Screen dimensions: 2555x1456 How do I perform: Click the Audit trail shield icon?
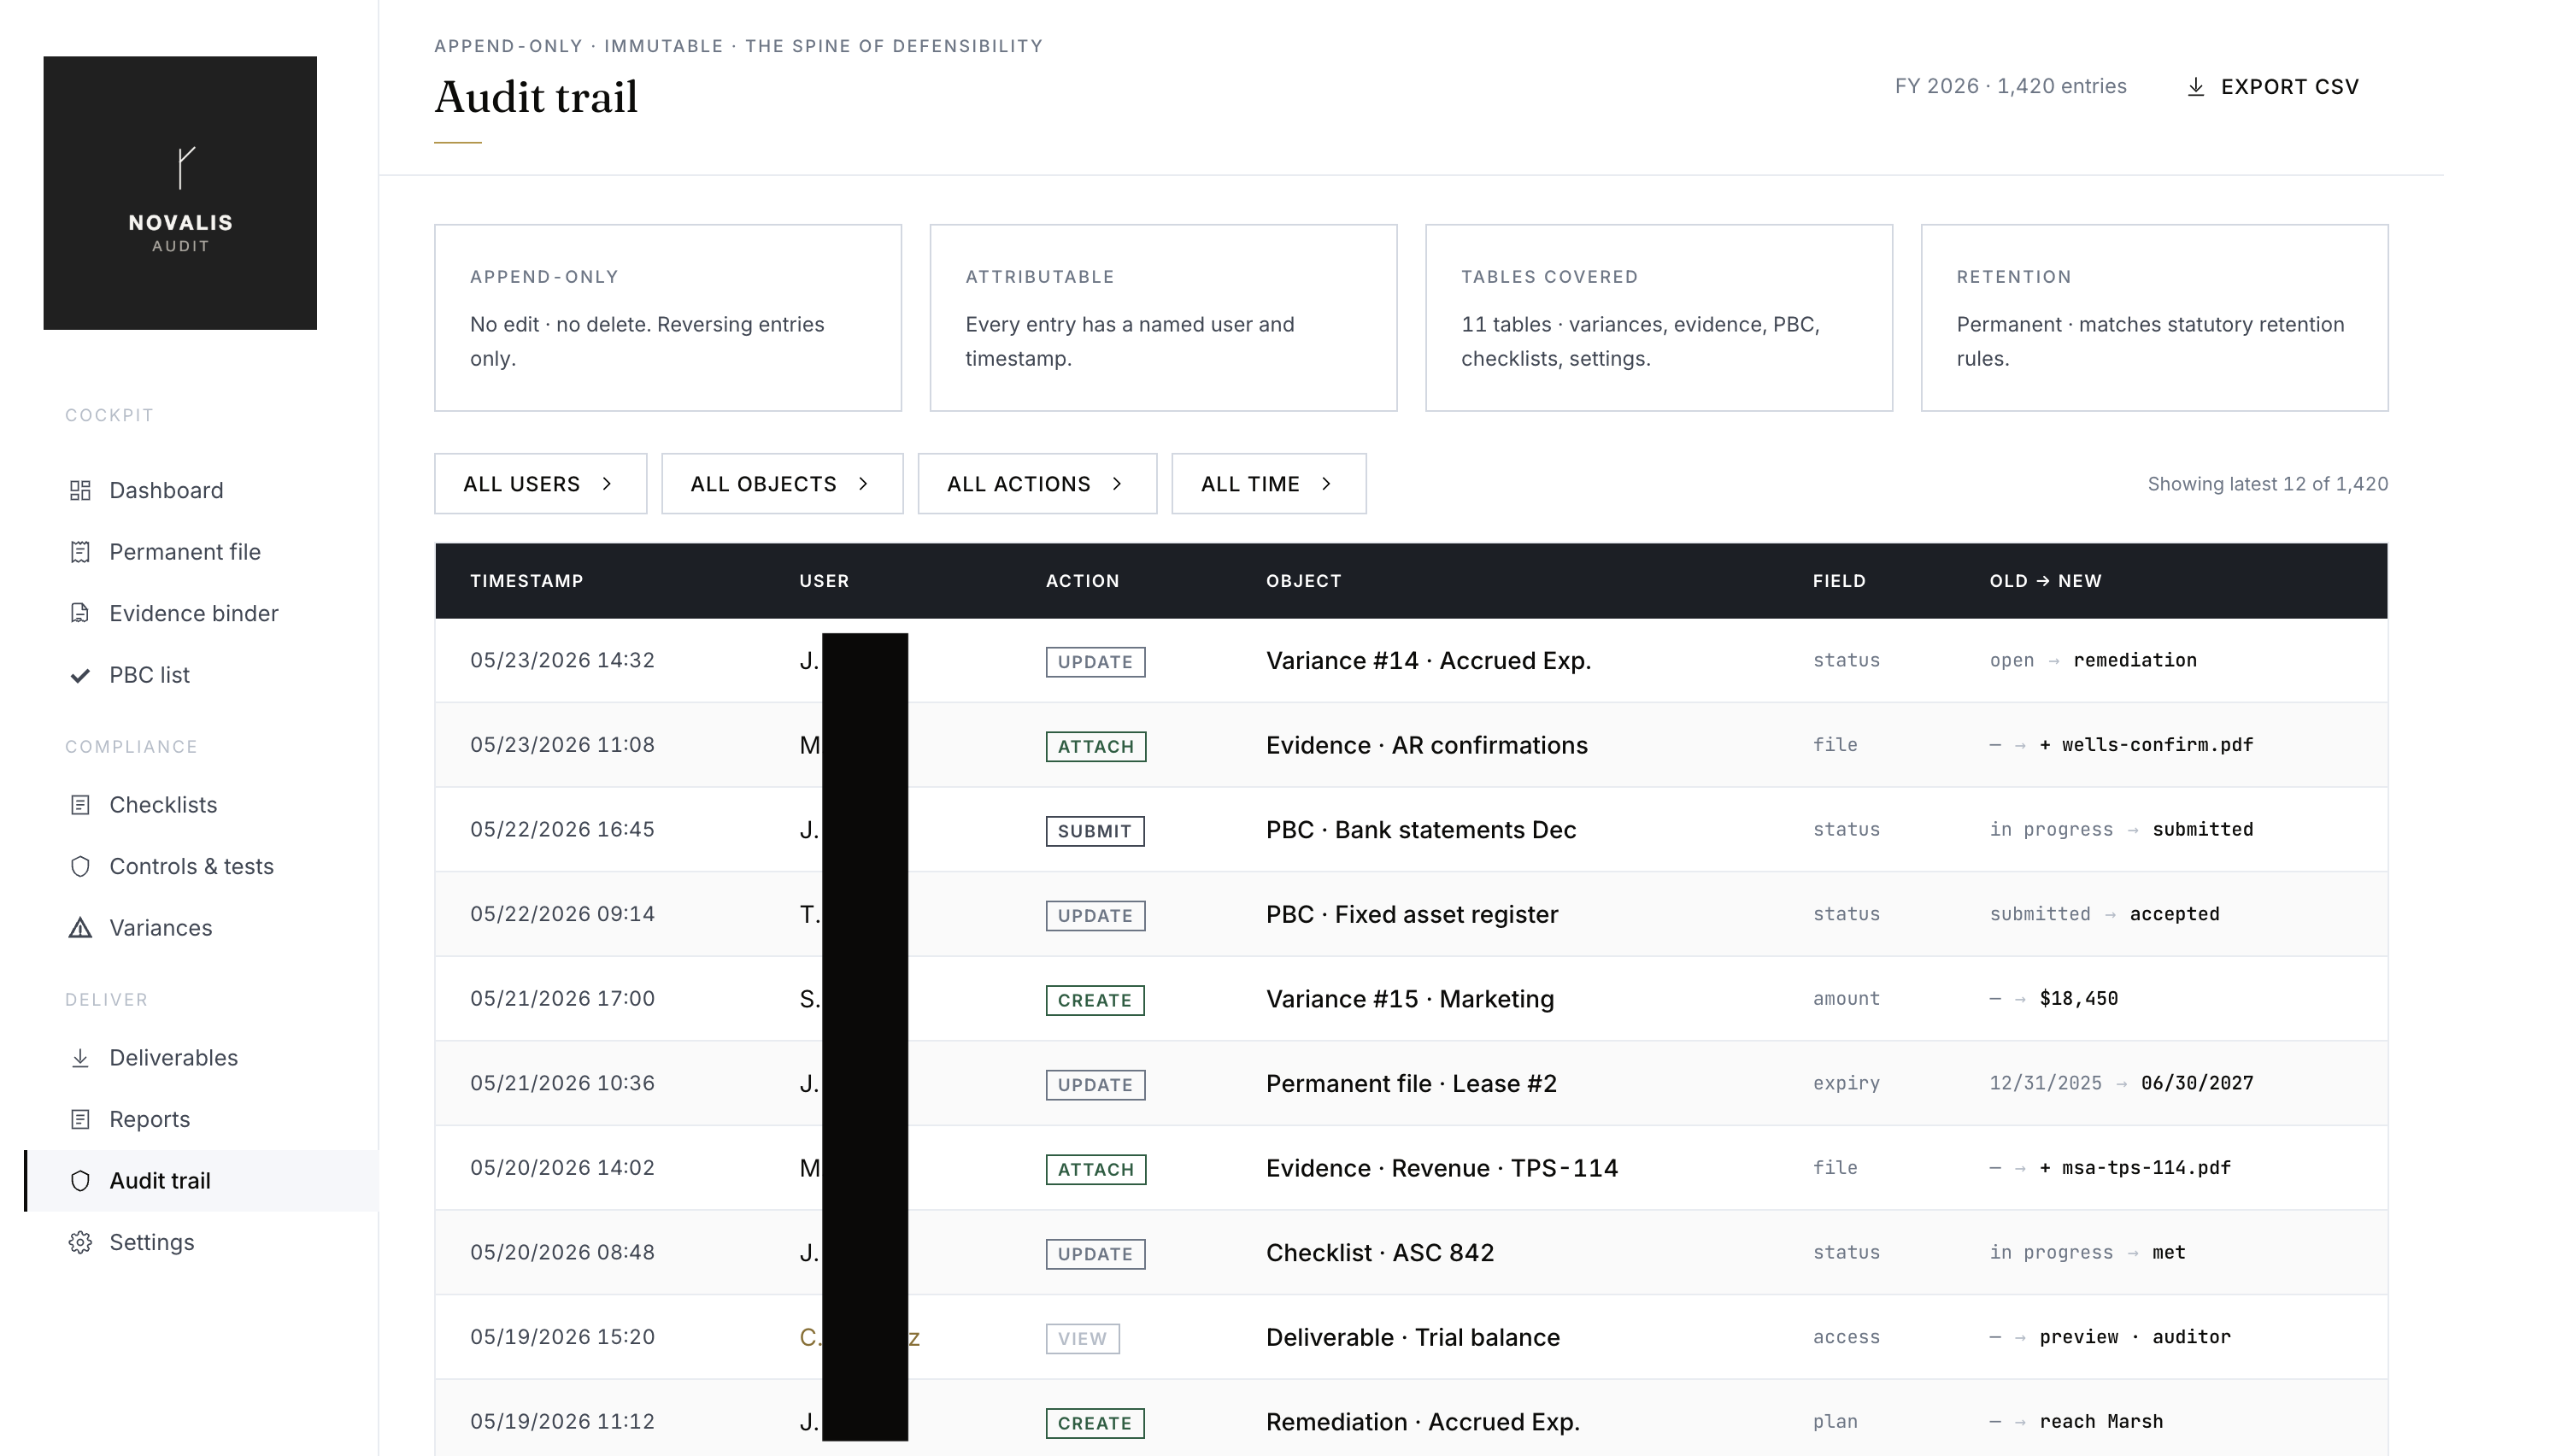coord(80,1181)
